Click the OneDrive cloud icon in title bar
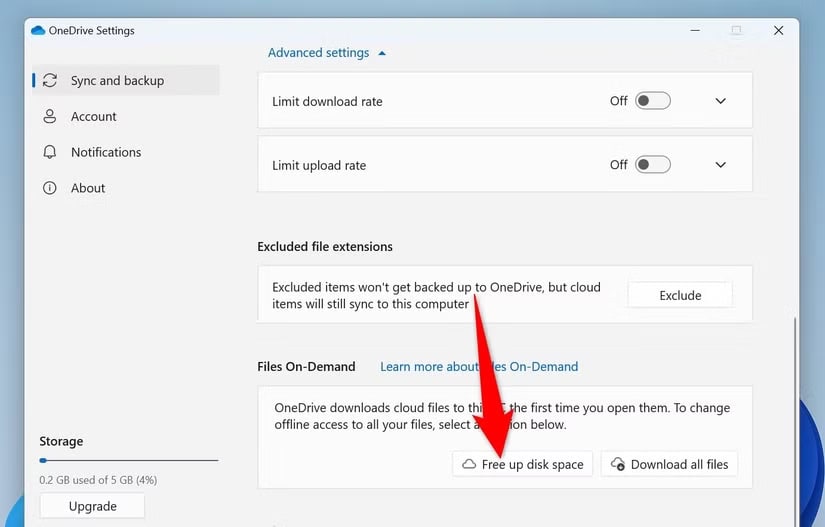825x527 pixels. (x=39, y=31)
